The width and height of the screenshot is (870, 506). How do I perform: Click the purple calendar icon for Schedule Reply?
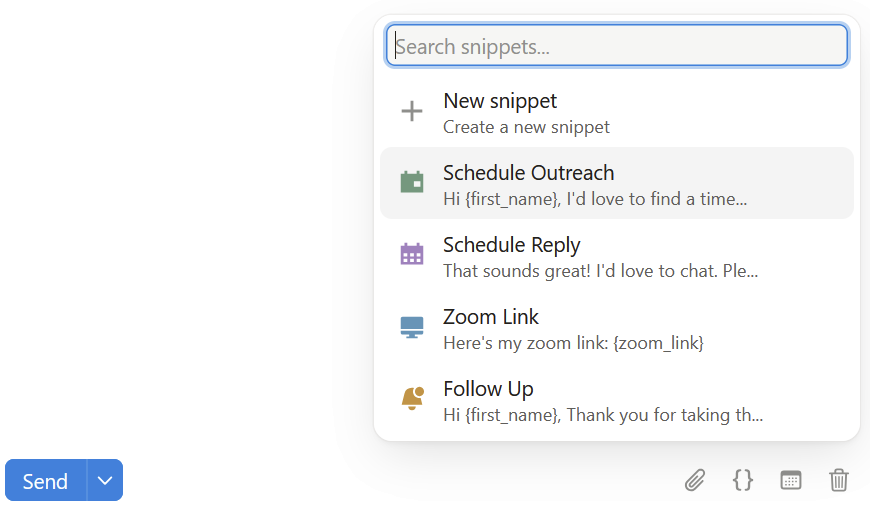[x=412, y=254]
